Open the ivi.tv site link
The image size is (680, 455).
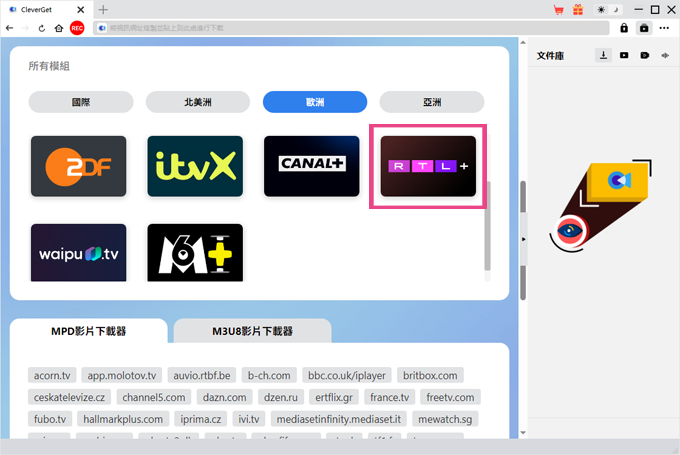pyautogui.click(x=249, y=419)
